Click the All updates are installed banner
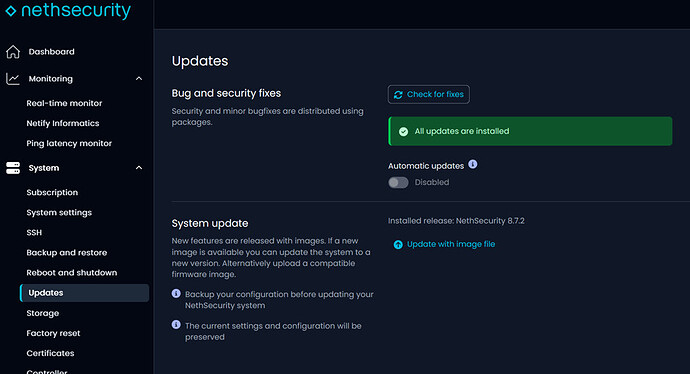This screenshot has width=690, height=374. pos(530,131)
